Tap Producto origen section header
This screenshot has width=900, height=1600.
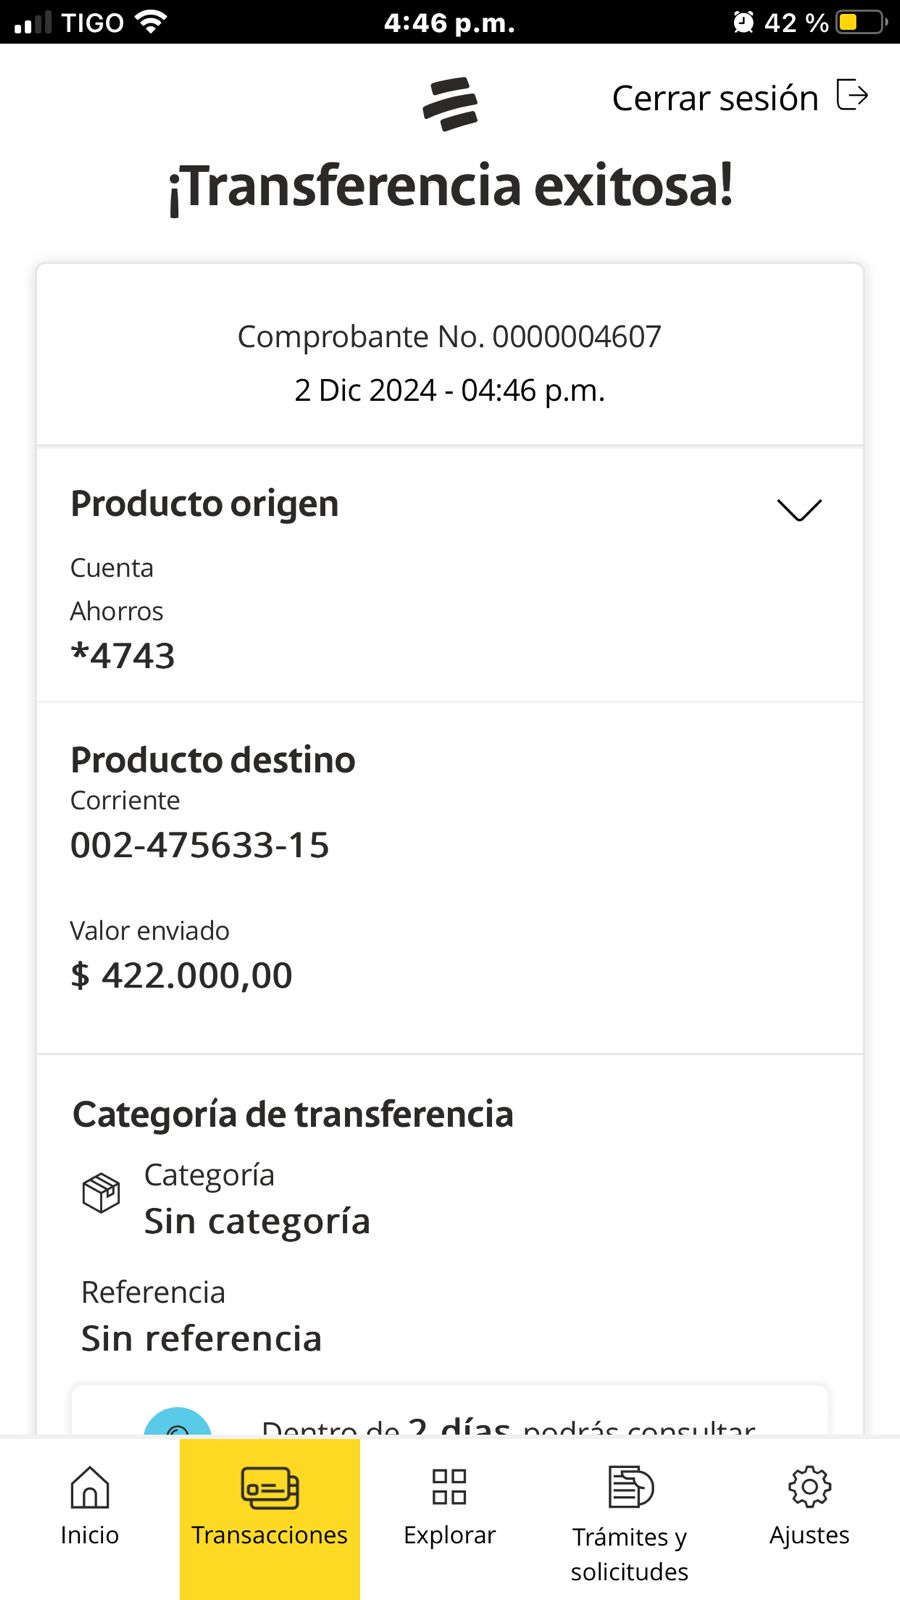(x=205, y=504)
